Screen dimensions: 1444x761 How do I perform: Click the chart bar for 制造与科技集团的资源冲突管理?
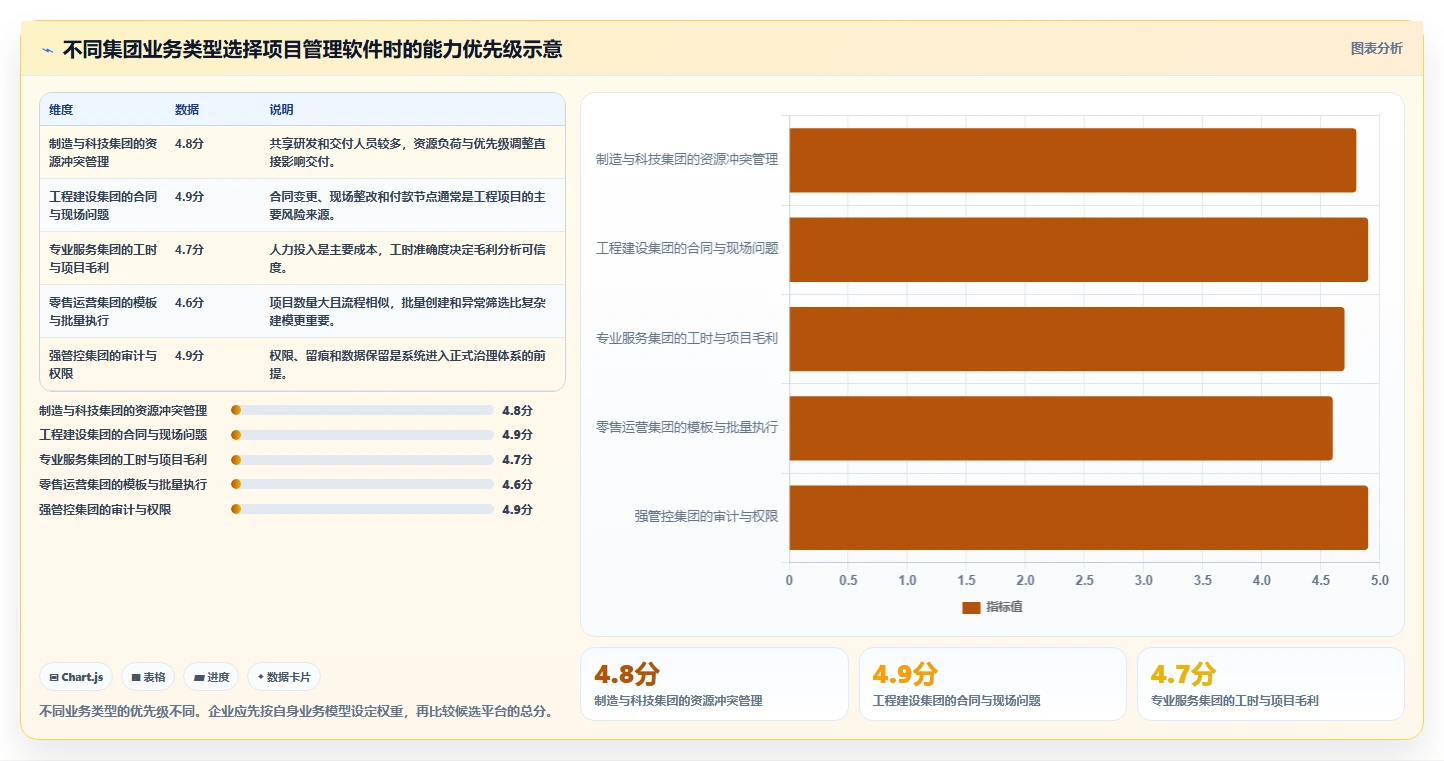pos(1073,160)
